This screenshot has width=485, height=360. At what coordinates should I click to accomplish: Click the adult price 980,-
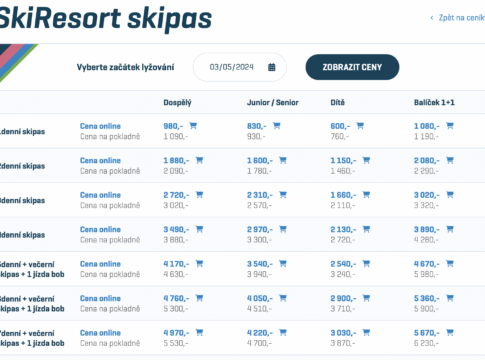click(x=173, y=126)
